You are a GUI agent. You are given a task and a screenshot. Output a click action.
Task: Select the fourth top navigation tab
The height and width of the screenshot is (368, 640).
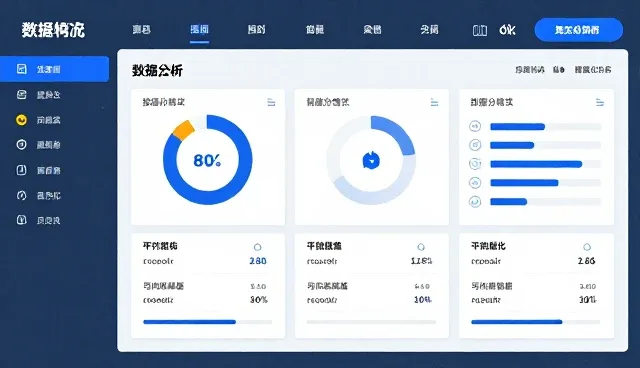[x=315, y=29]
